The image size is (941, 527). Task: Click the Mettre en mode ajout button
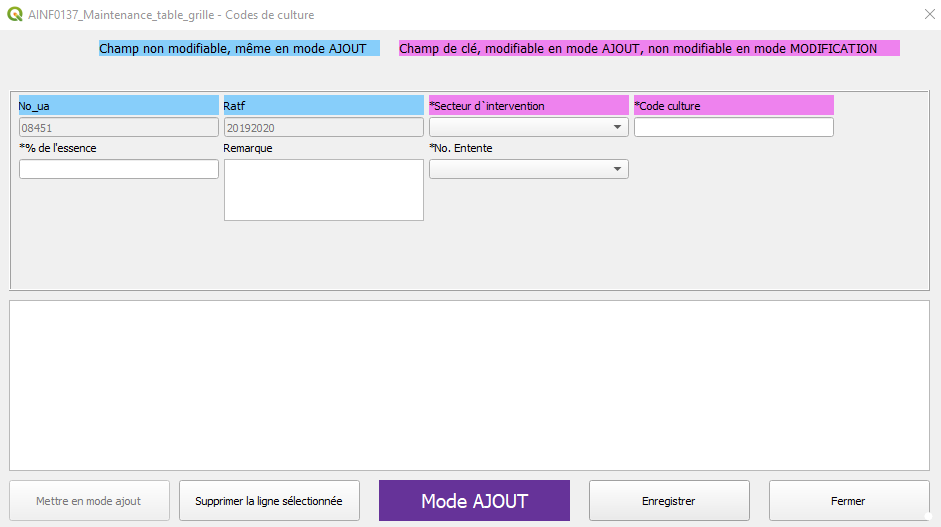coord(89,501)
